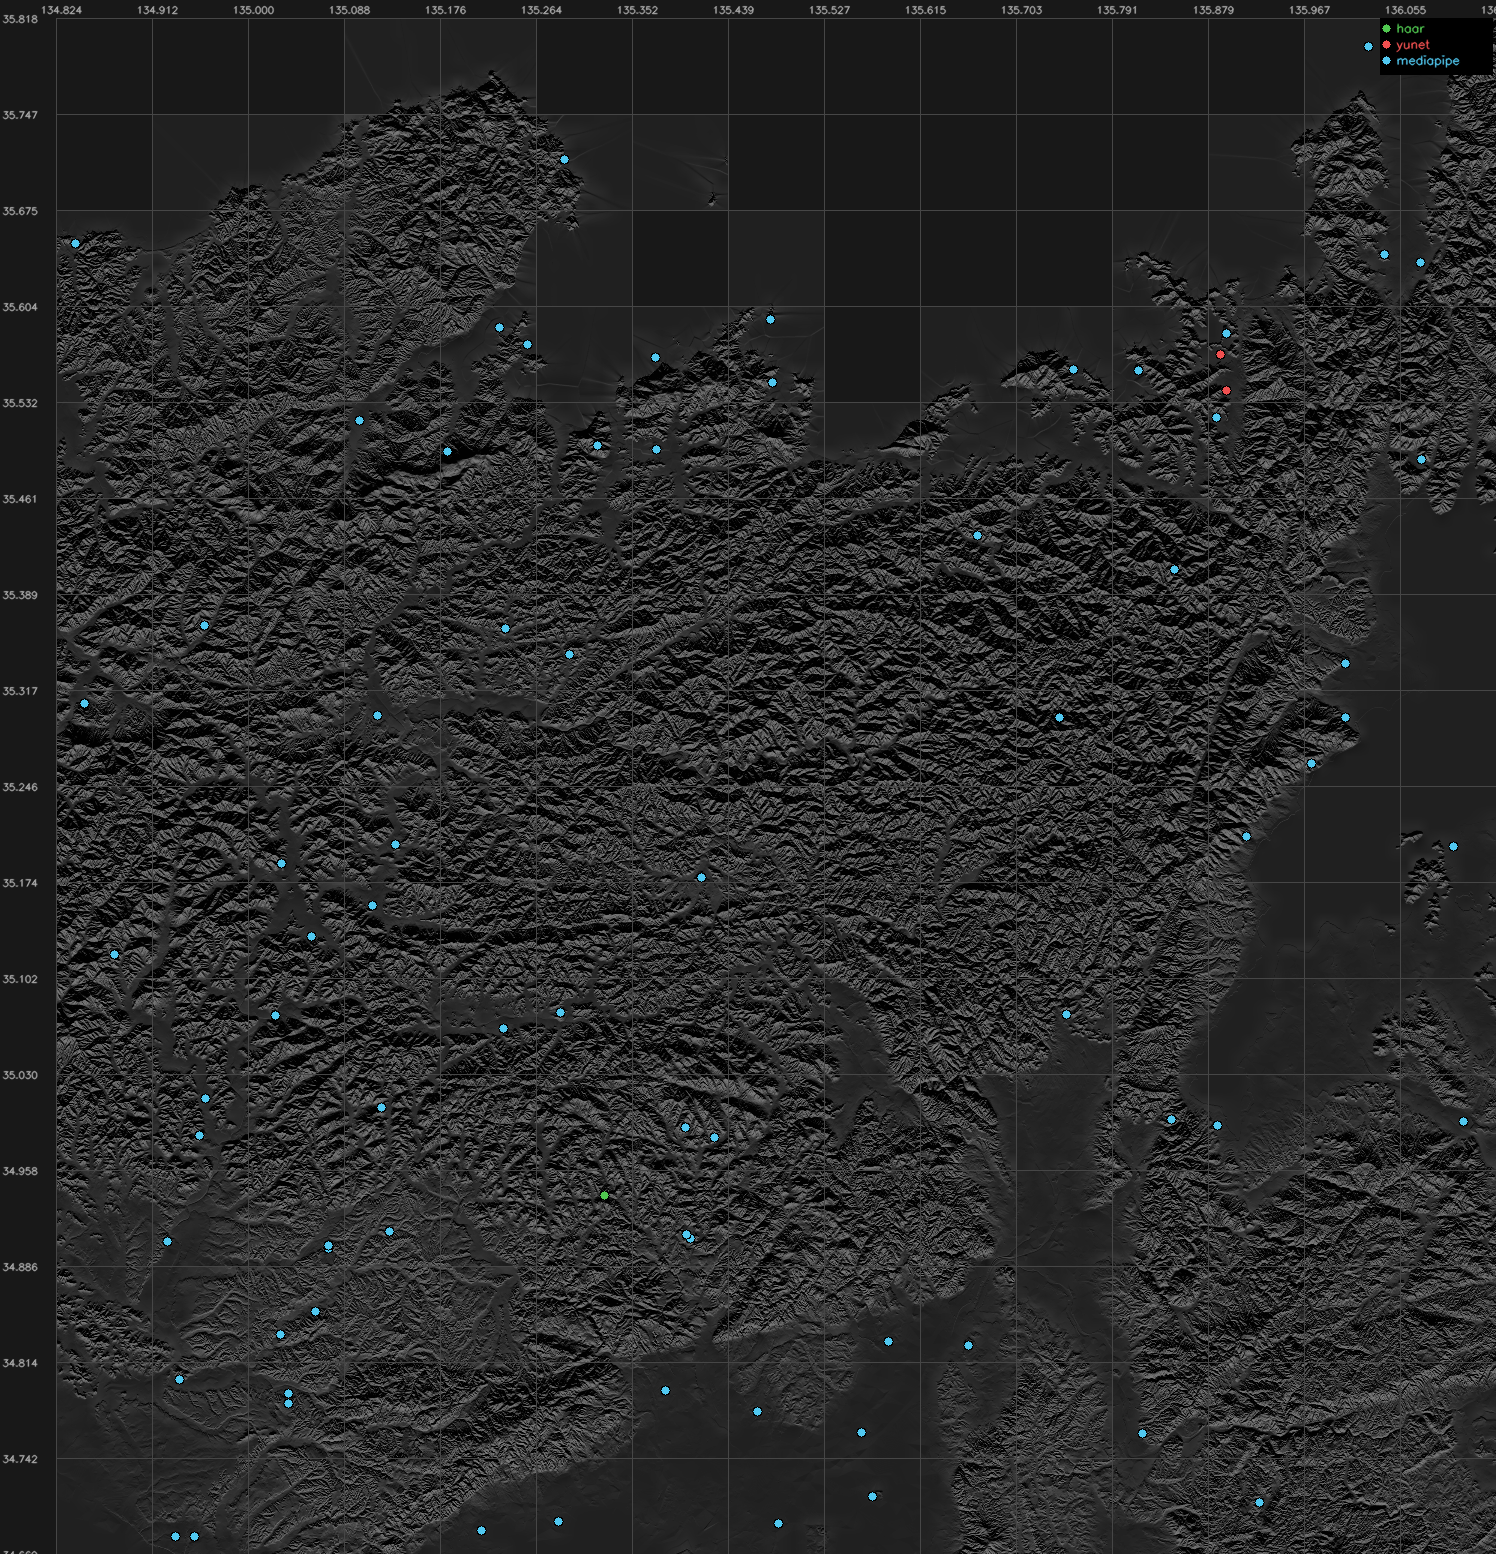This screenshot has width=1496, height=1554.
Task: Click the 136.055 longitude axis label
Action: coord(1405,10)
